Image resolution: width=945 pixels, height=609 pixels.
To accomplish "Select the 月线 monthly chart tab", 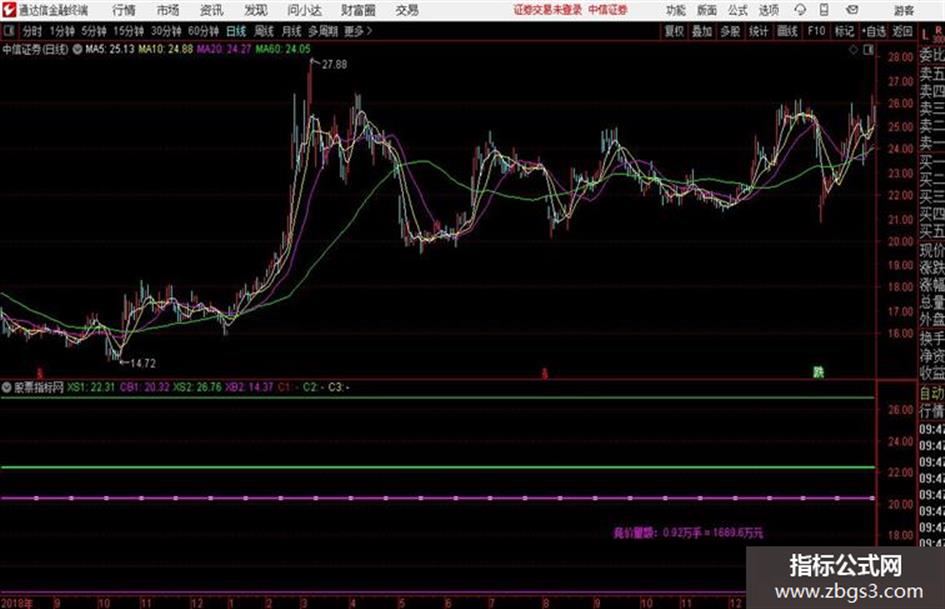I will (292, 31).
